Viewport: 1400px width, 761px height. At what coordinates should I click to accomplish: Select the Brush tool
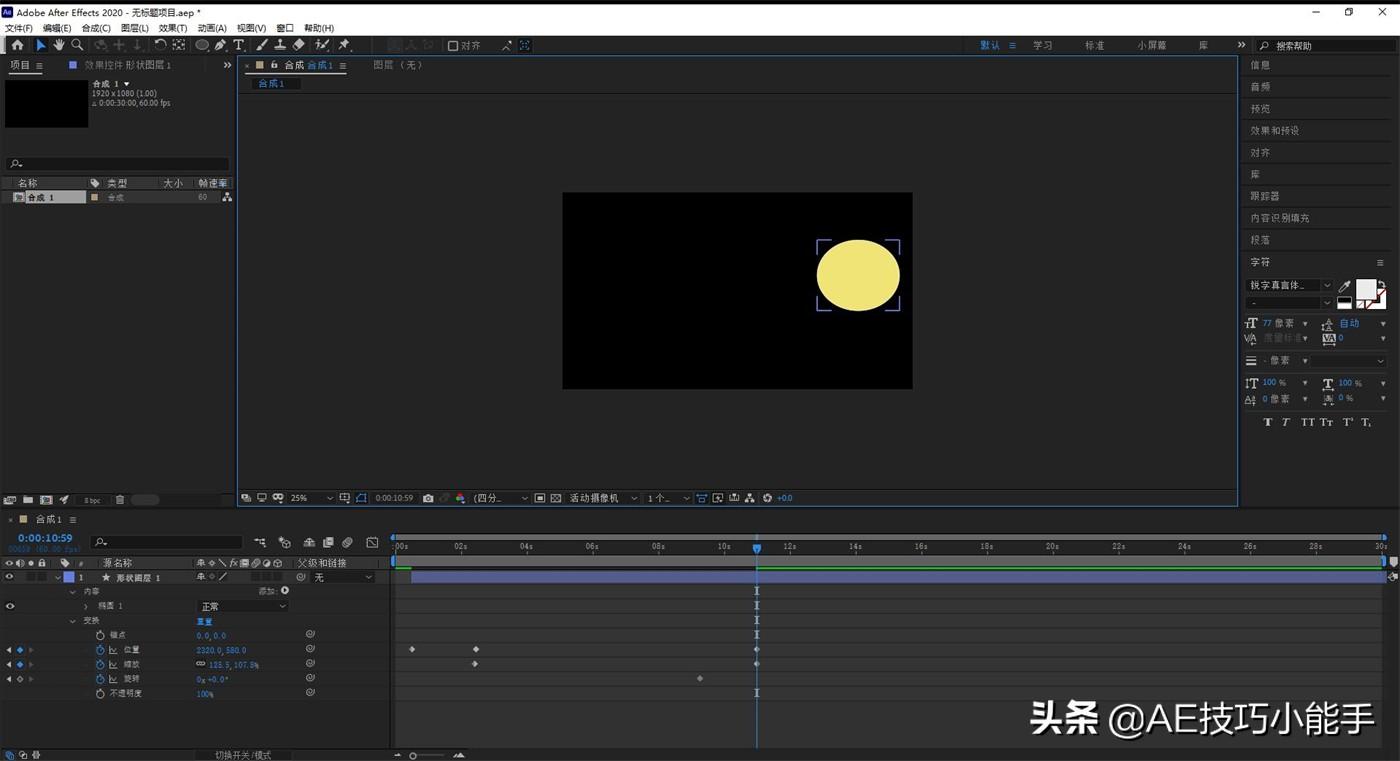click(262, 45)
